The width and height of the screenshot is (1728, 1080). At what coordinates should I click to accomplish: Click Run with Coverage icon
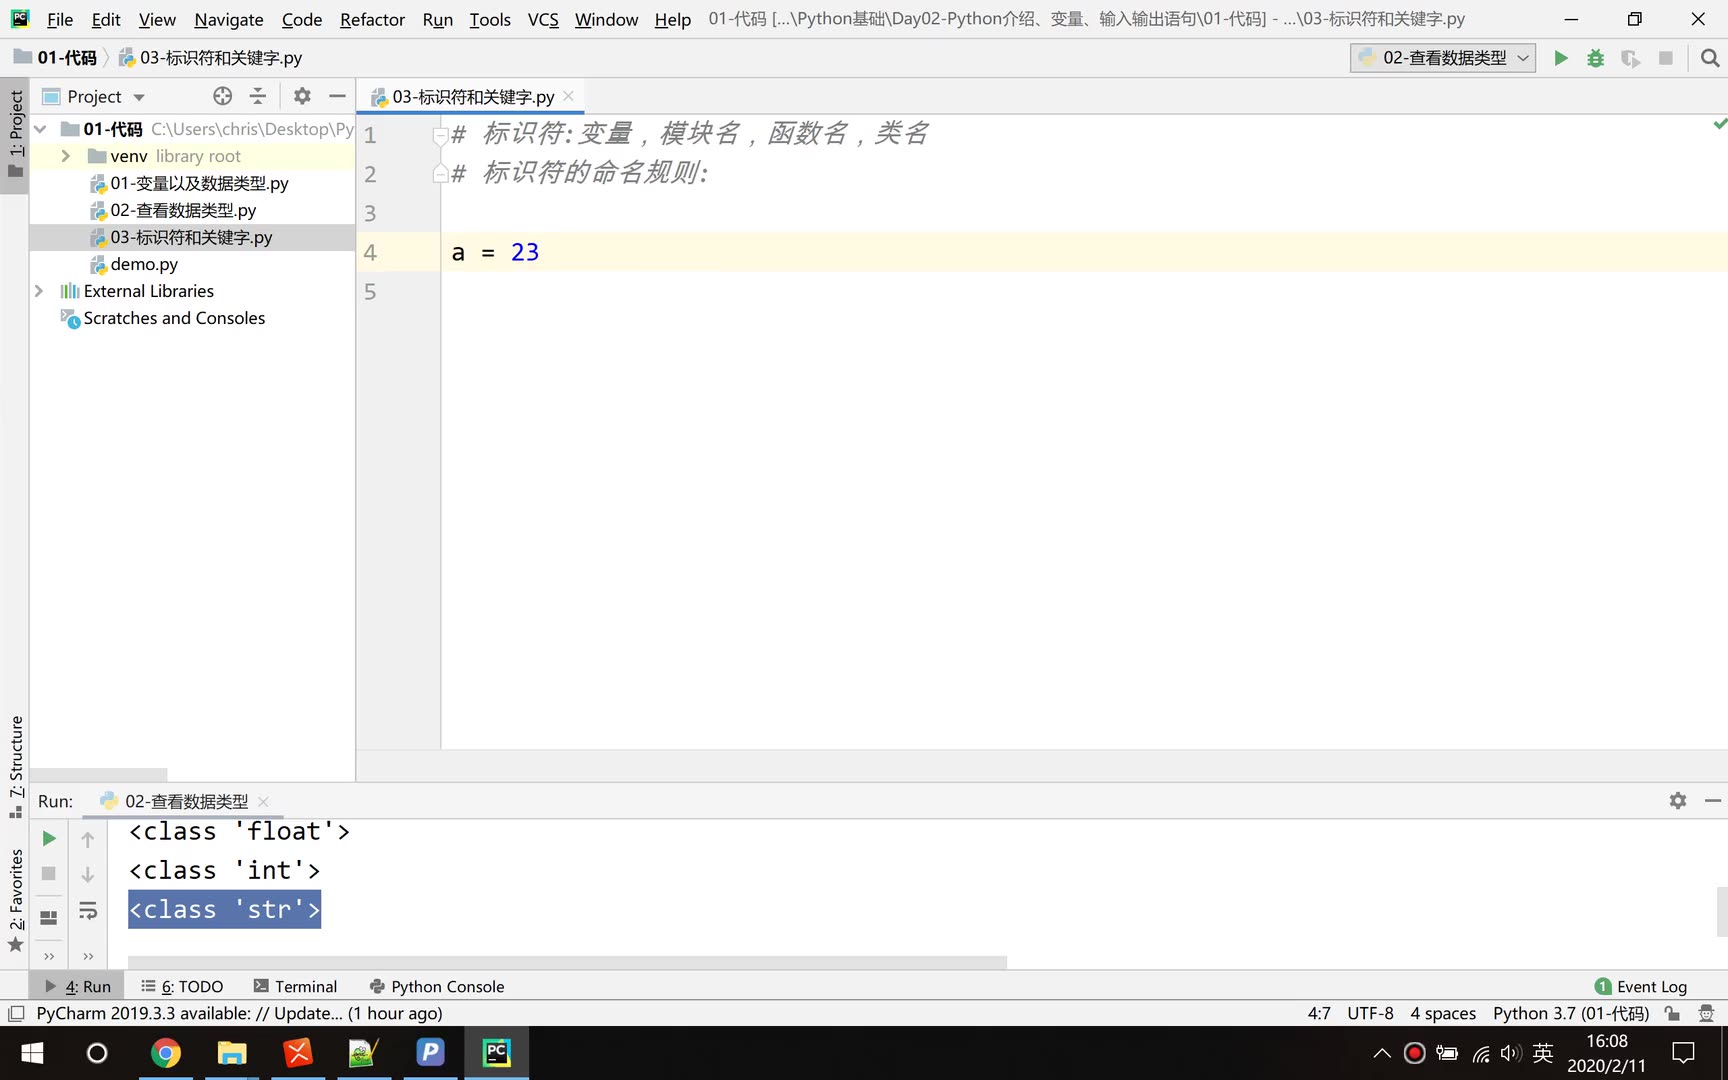pos(1630,58)
